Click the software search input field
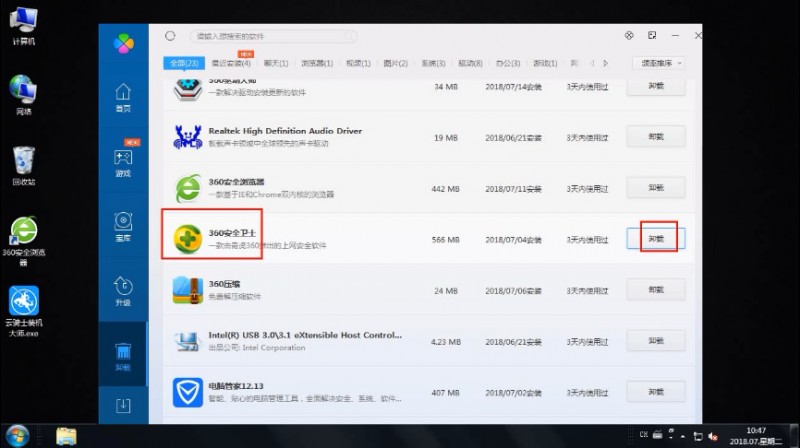 (x=273, y=36)
